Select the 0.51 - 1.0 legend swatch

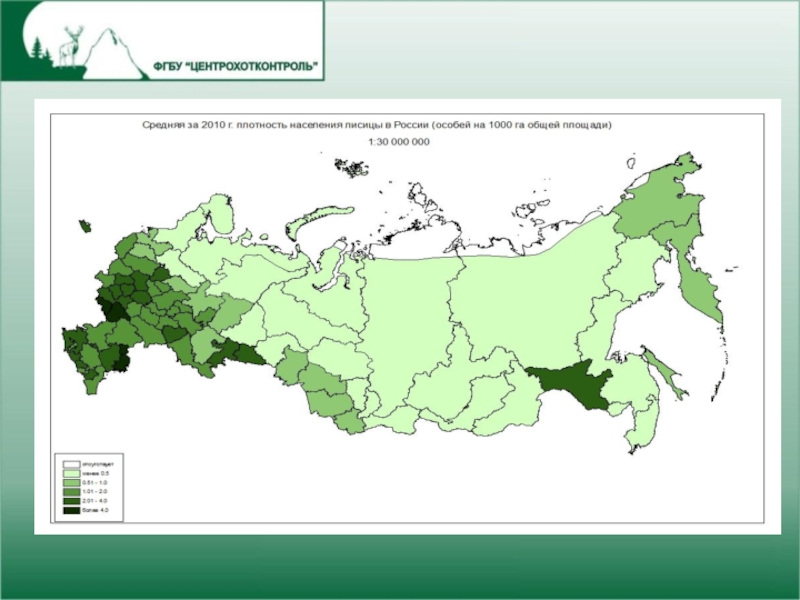tap(72, 483)
